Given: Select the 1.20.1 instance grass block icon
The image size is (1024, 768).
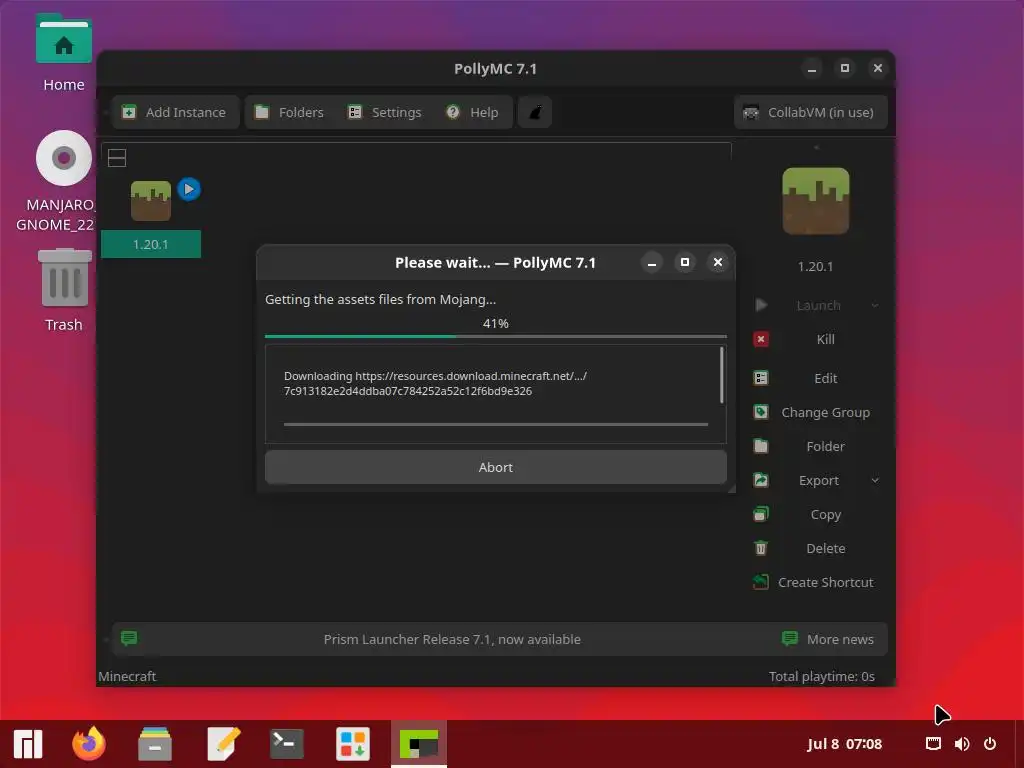Looking at the screenshot, I should (151, 200).
